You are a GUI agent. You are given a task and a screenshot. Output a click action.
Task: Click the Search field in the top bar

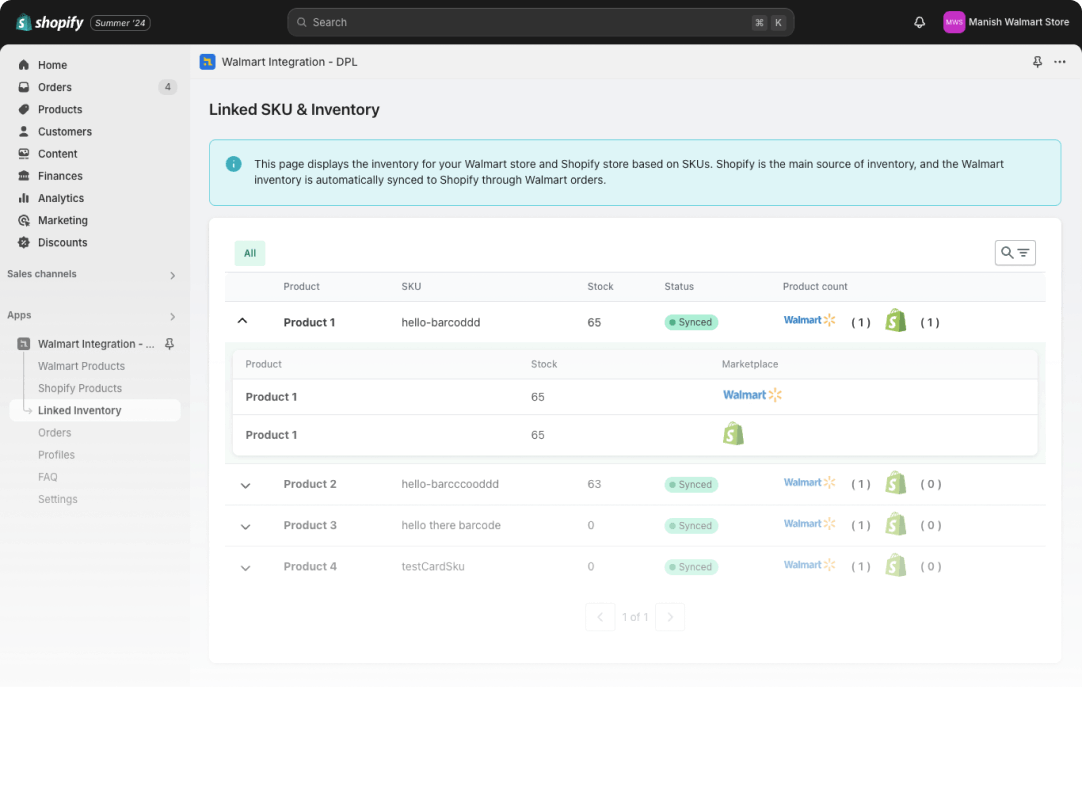click(x=540, y=22)
